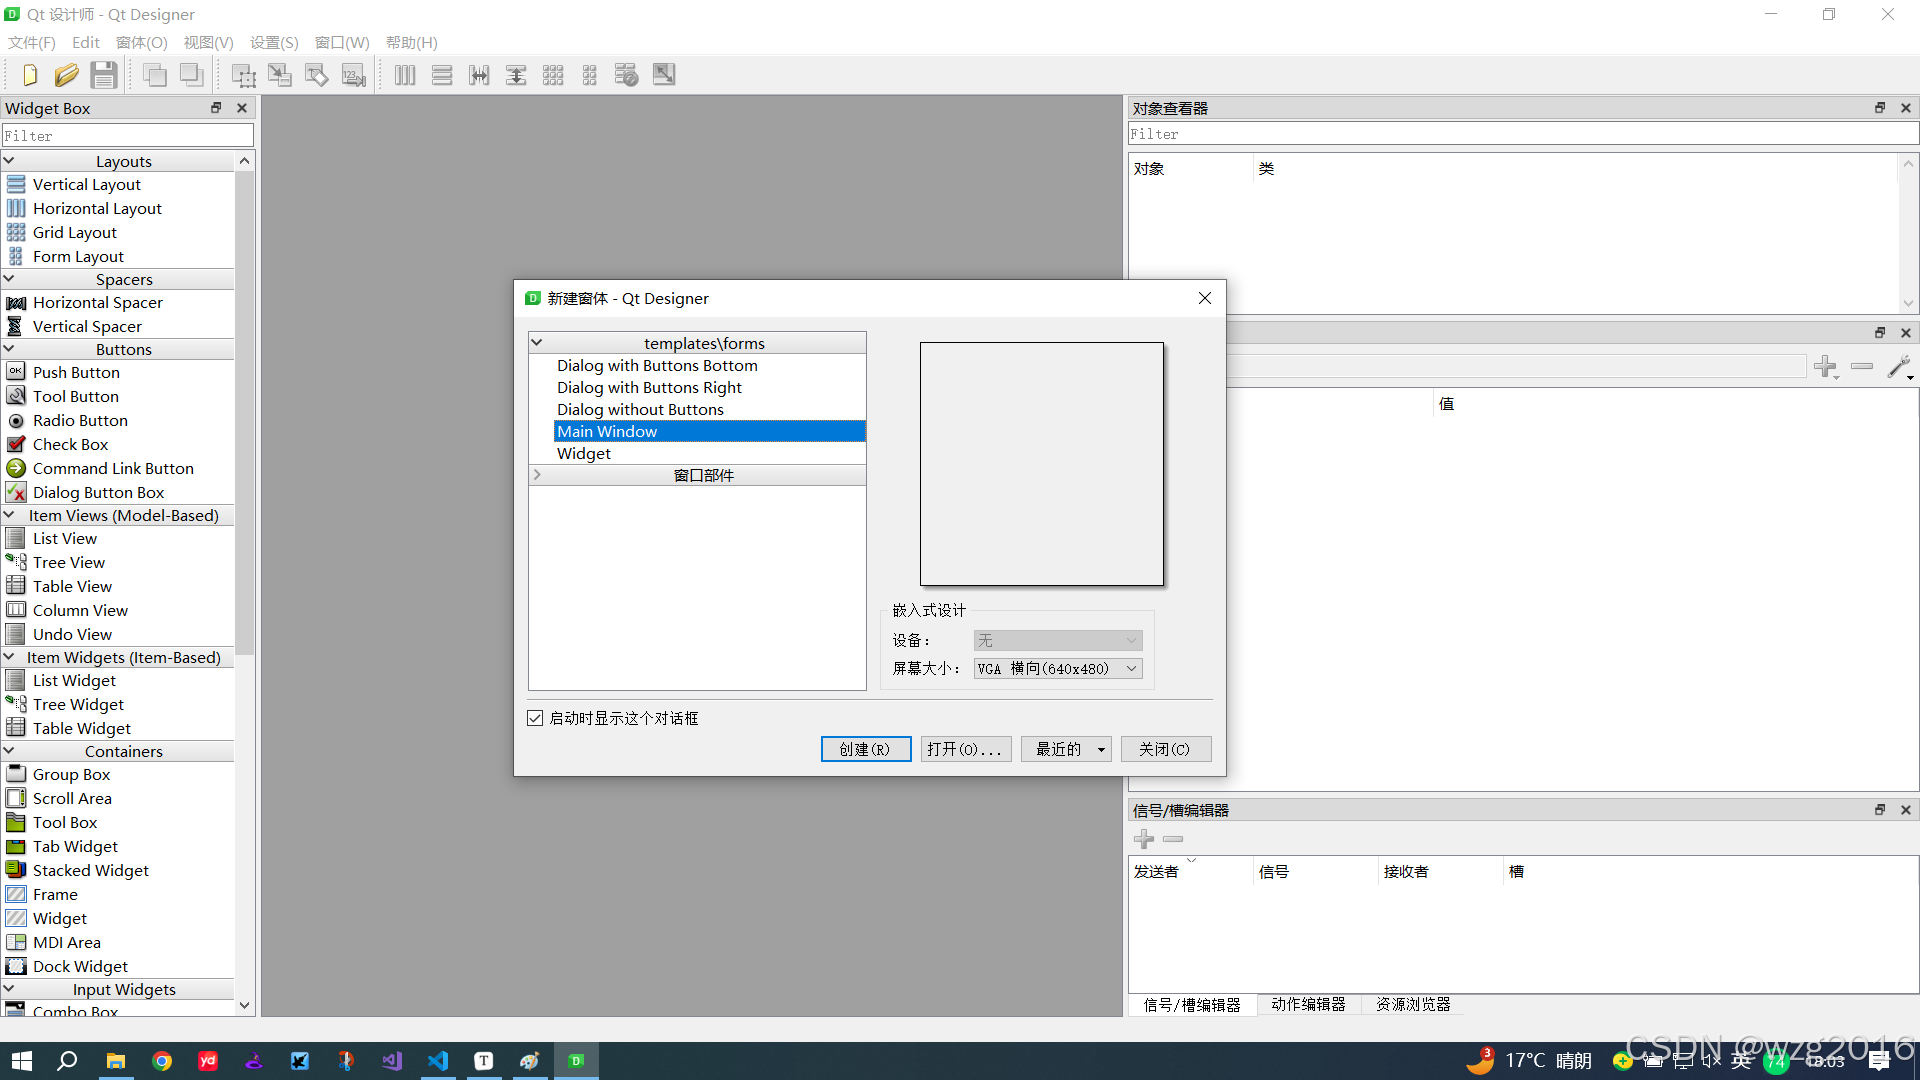Click the New Form toolbar icon
This screenshot has width=1920, height=1080.
[29, 75]
